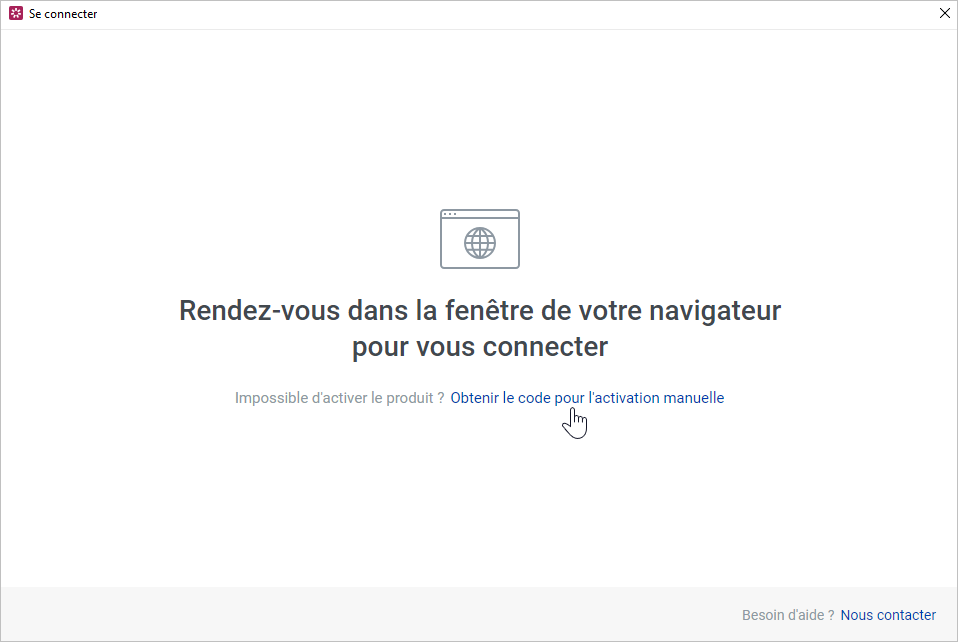This screenshot has height=642, width=958.
Task: Click the browser window illustration
Action: pyautogui.click(x=480, y=239)
